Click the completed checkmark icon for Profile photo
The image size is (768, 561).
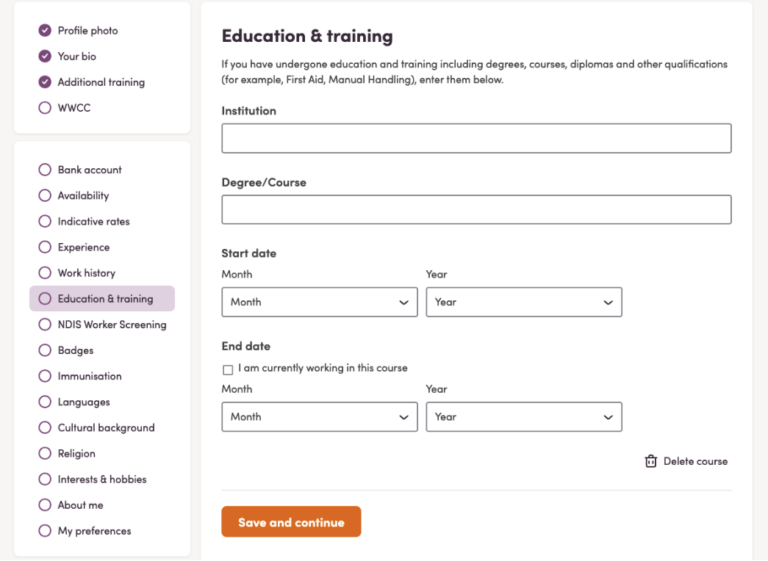coord(44,31)
